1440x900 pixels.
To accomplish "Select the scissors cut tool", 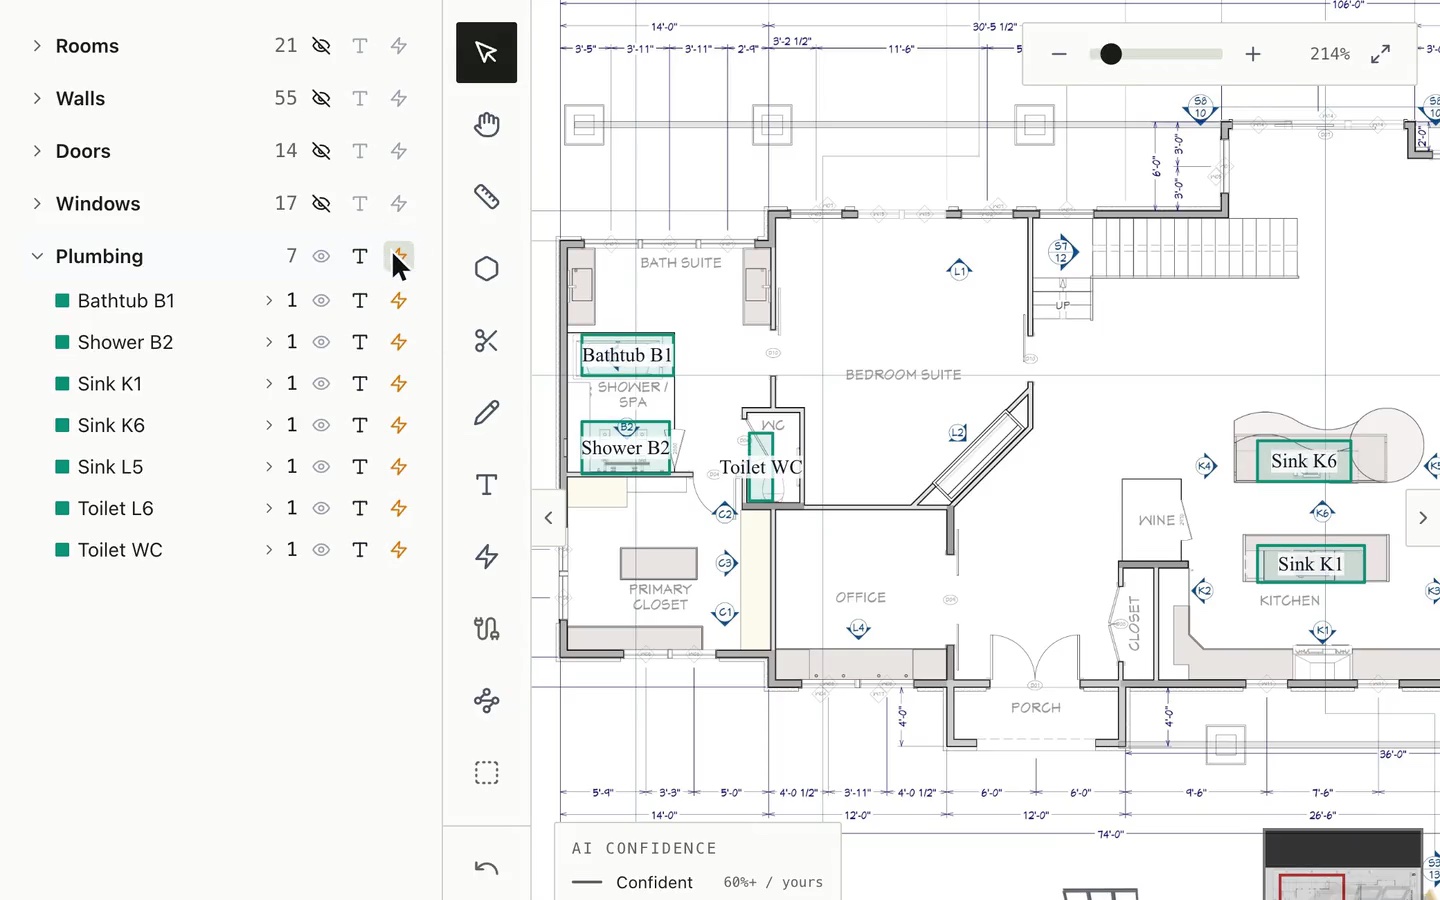I will click(486, 341).
